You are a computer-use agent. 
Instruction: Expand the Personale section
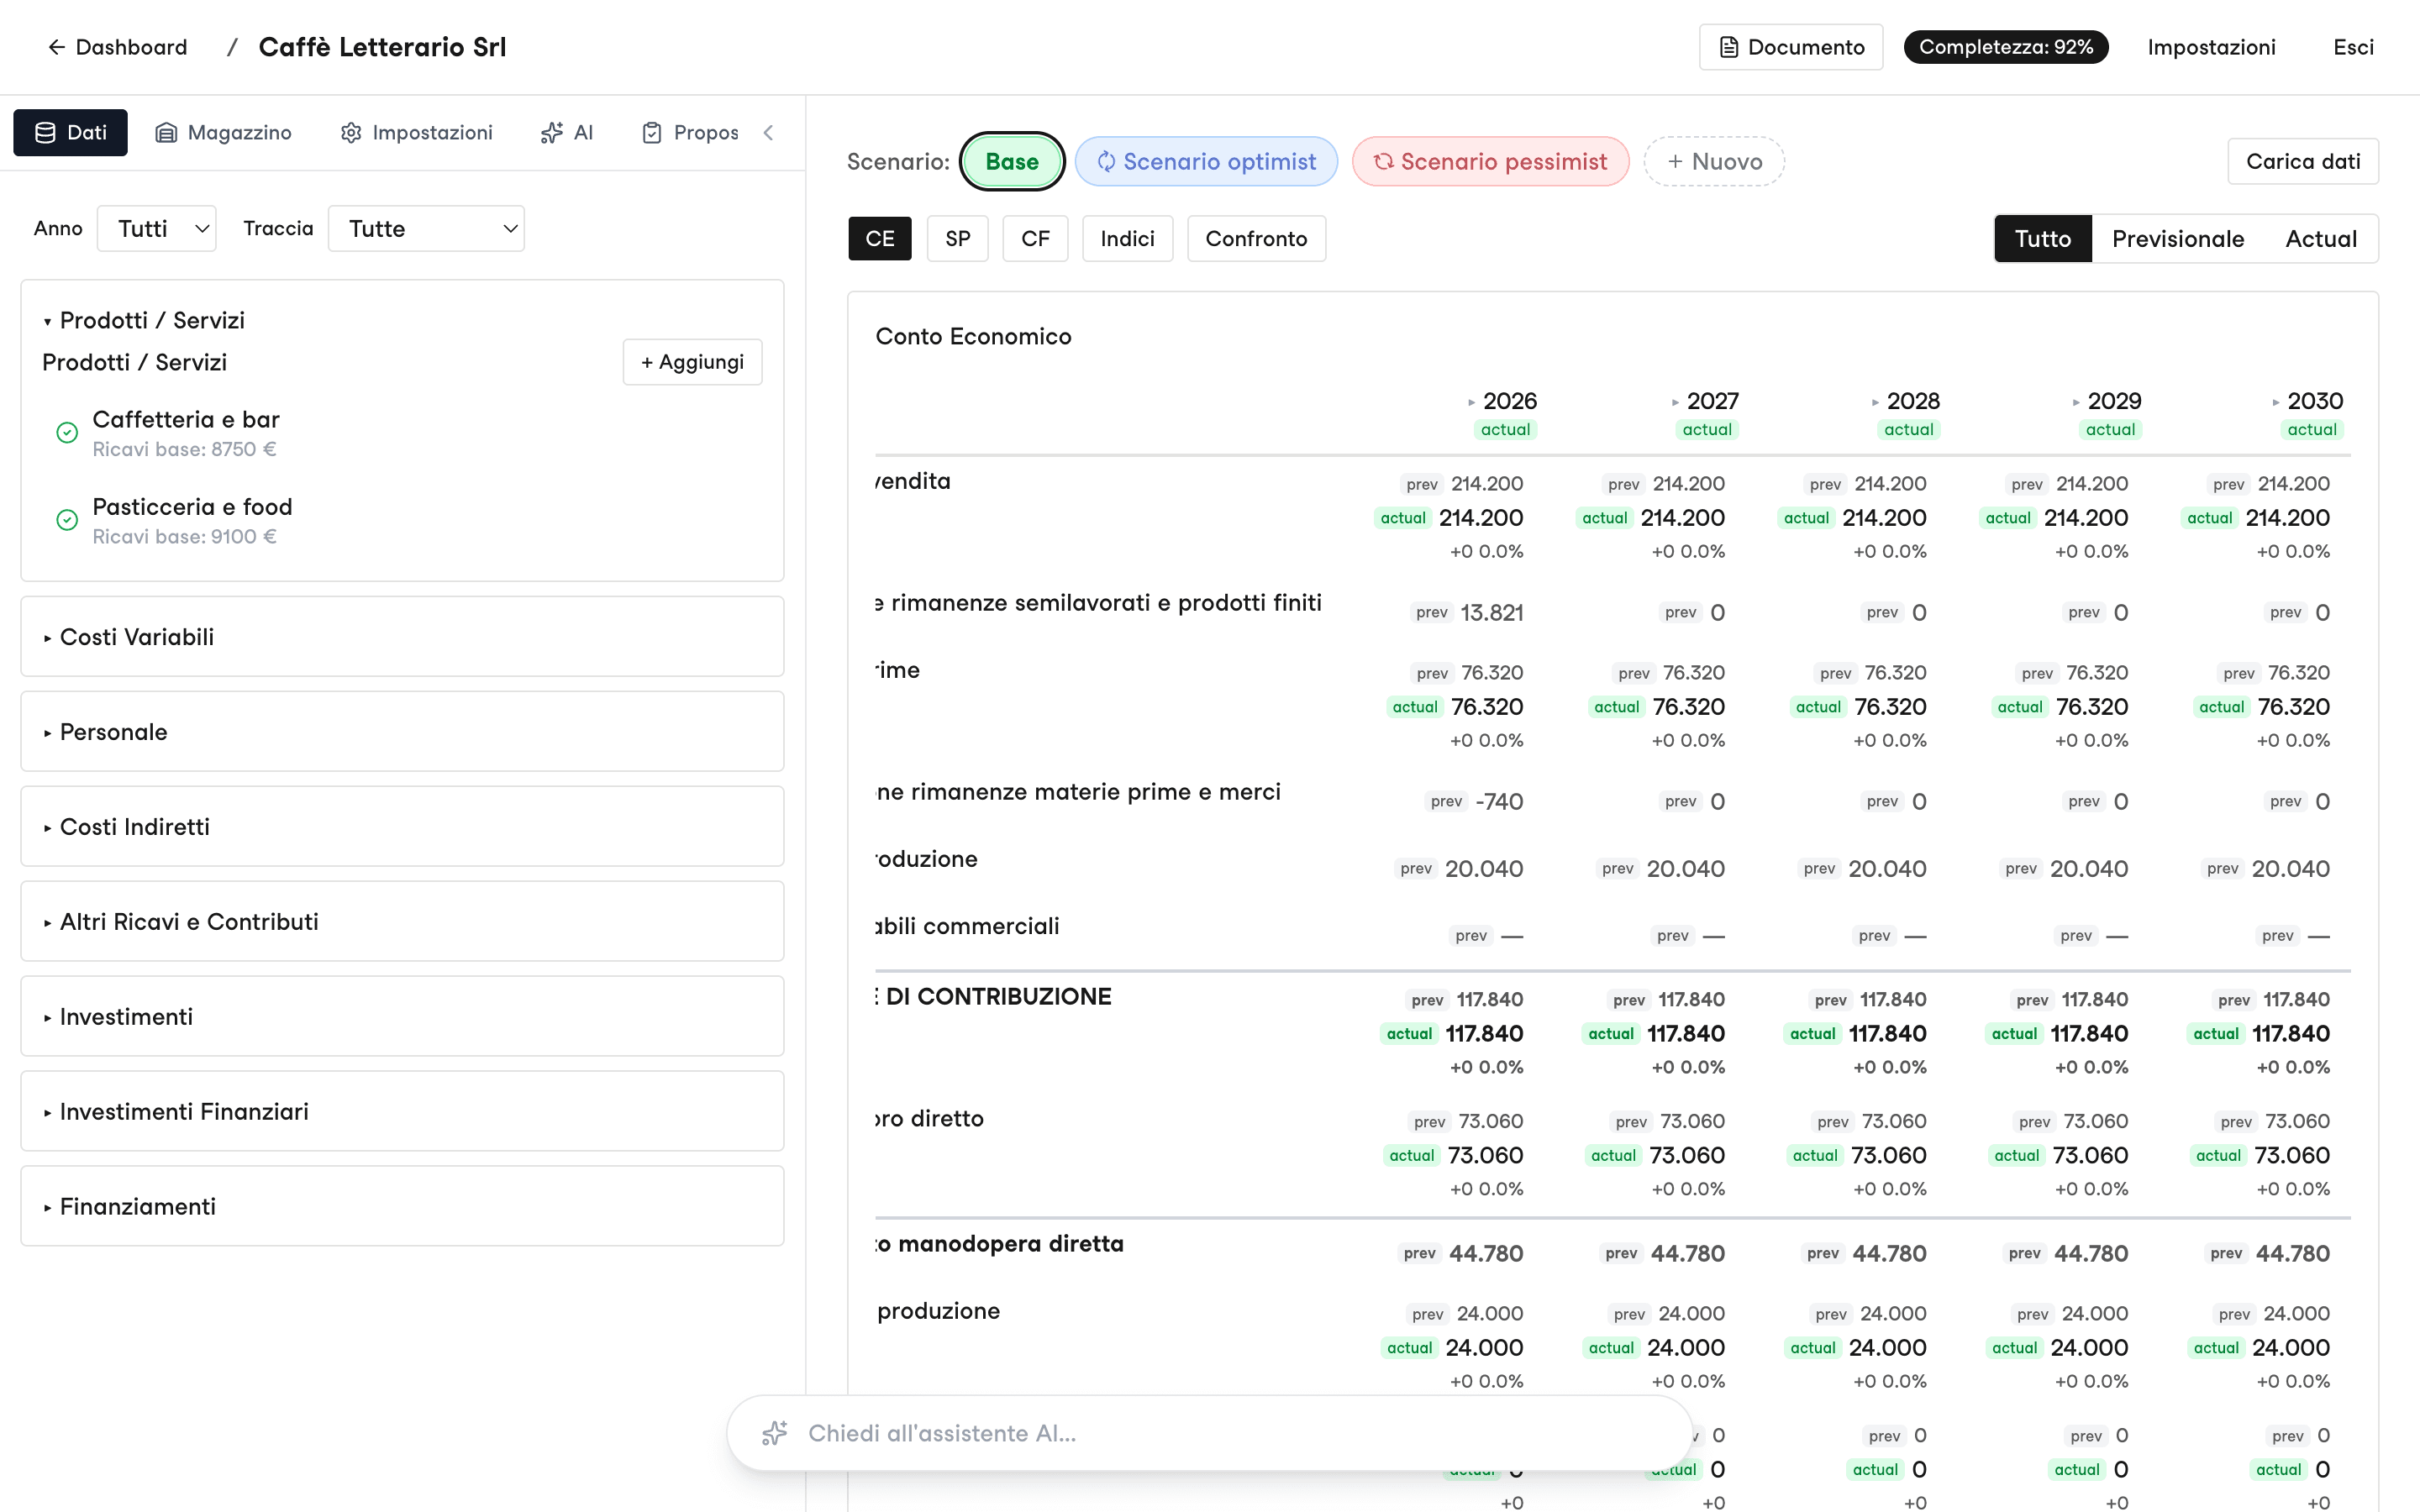[402, 732]
